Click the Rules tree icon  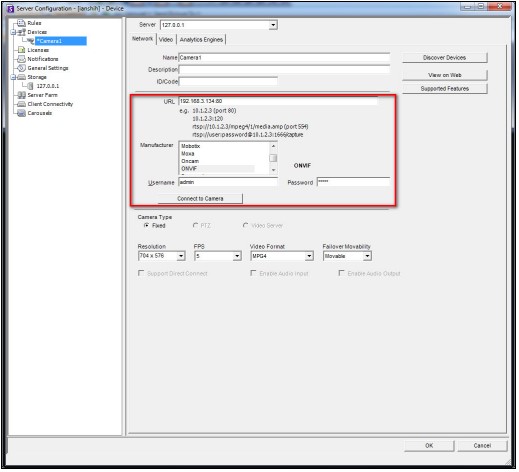(21, 23)
